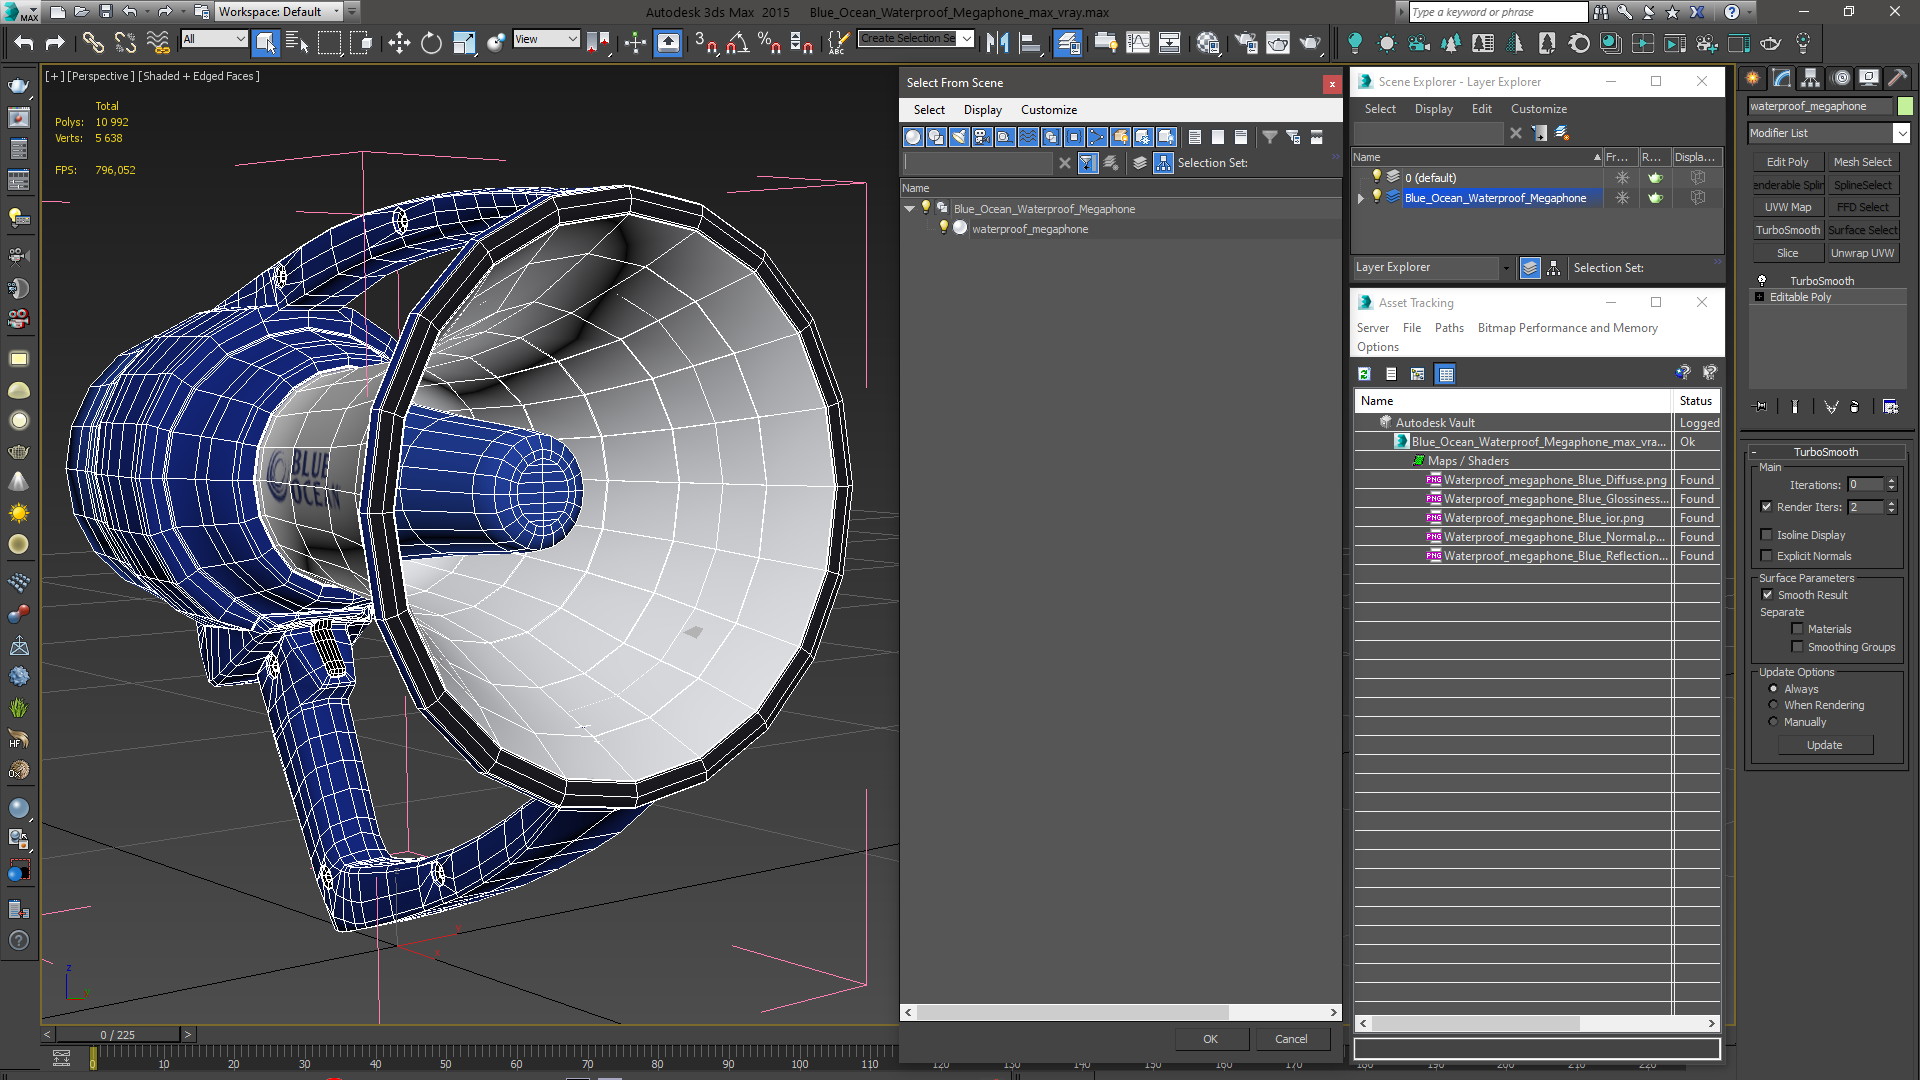The image size is (1920, 1080).
Task: Open Server menu in Asset Tracking
Action: coord(1372,328)
